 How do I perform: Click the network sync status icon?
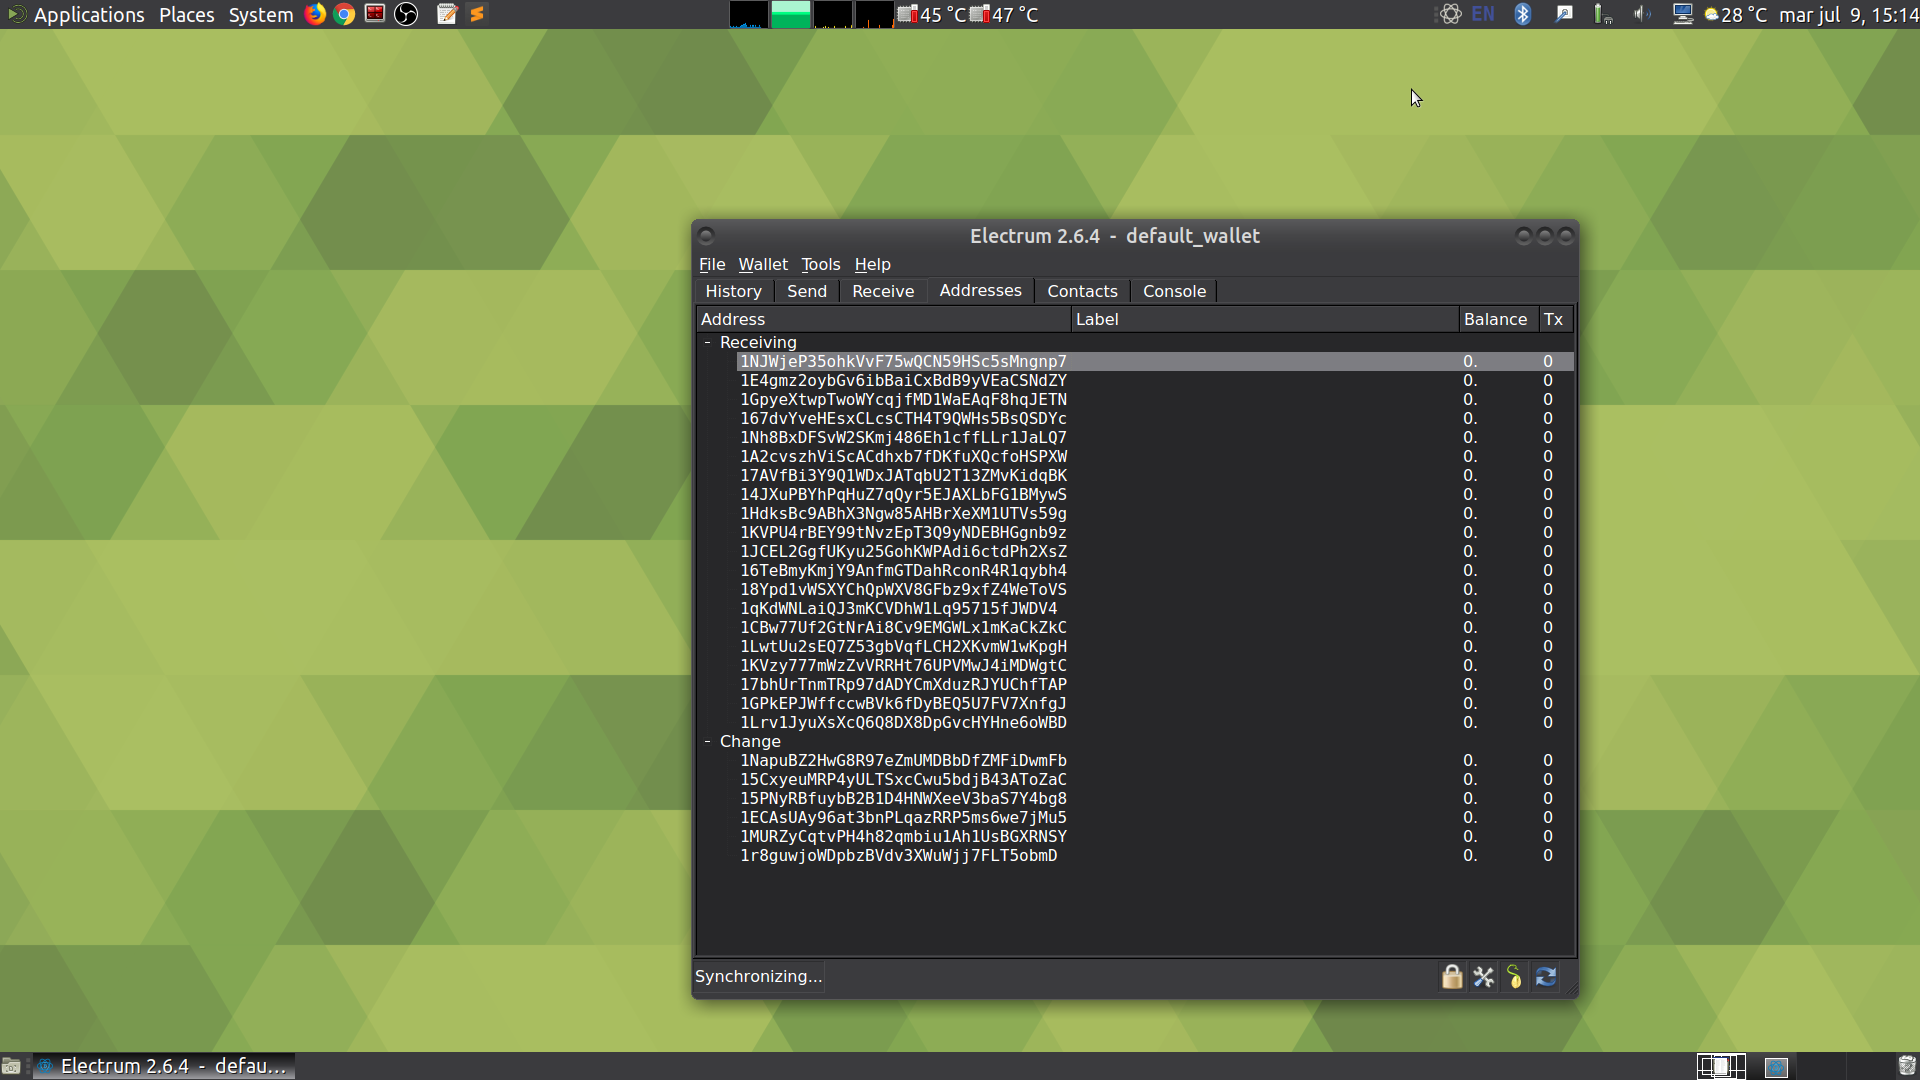click(x=1546, y=977)
